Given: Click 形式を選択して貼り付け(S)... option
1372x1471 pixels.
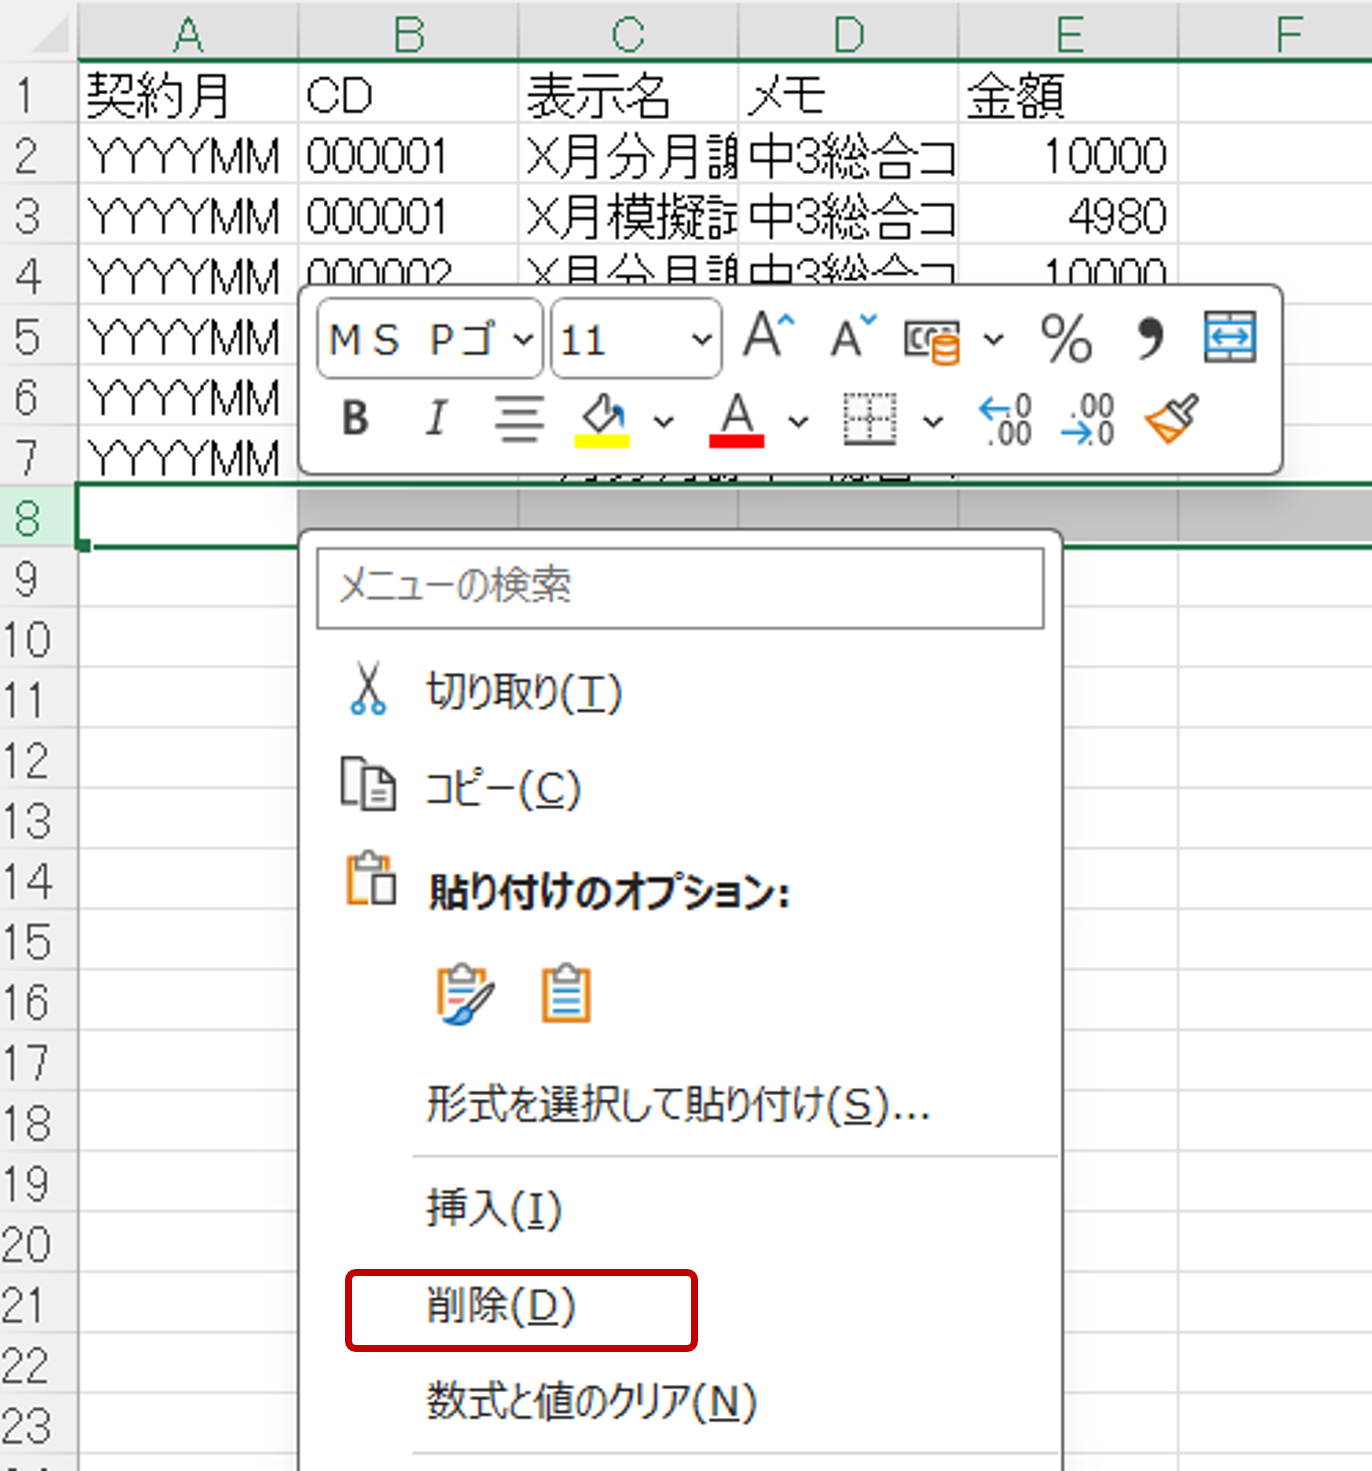Looking at the screenshot, I should (x=677, y=1105).
